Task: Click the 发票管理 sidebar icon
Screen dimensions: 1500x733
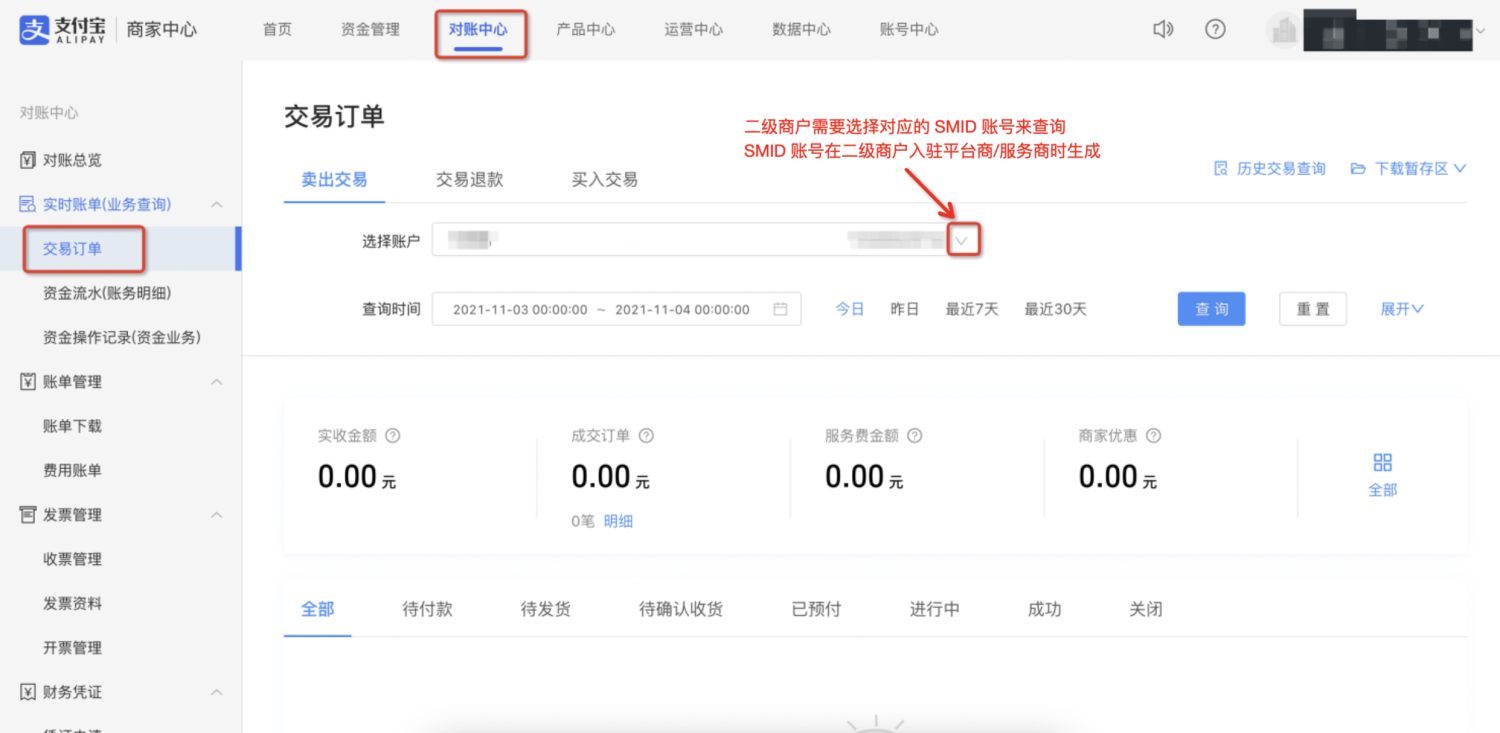Action: (x=28, y=515)
